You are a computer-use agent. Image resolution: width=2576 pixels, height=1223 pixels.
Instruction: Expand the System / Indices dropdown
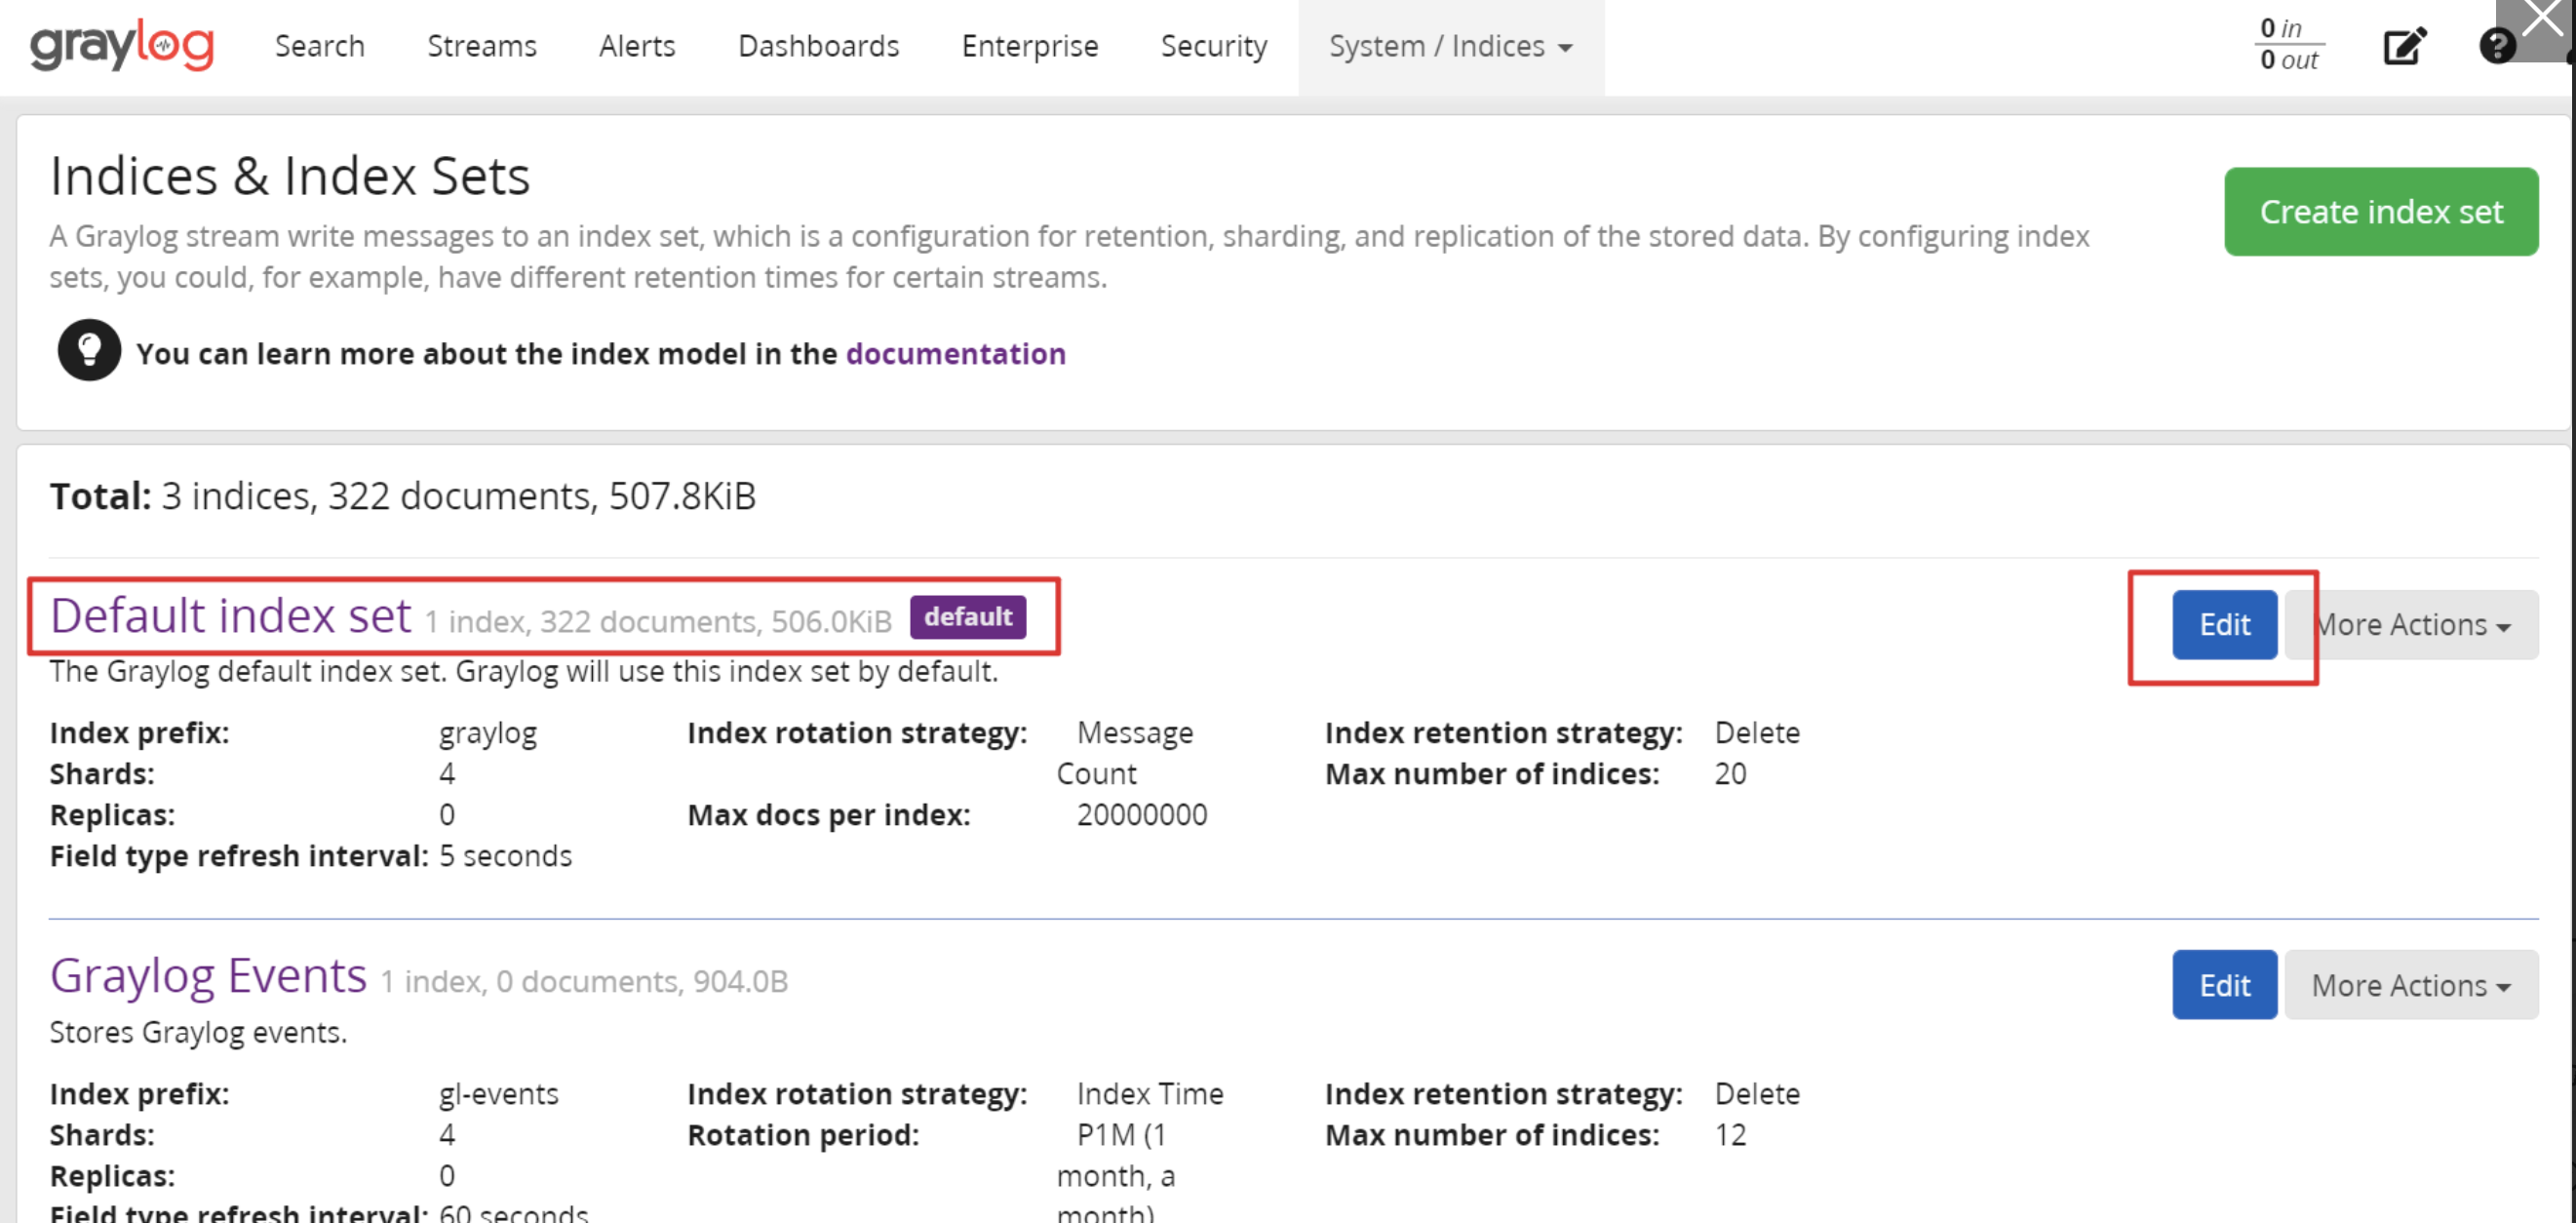pos(1450,46)
